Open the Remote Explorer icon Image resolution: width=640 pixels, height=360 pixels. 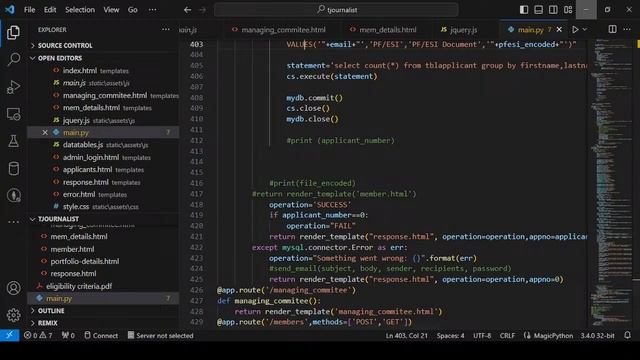click(13, 114)
